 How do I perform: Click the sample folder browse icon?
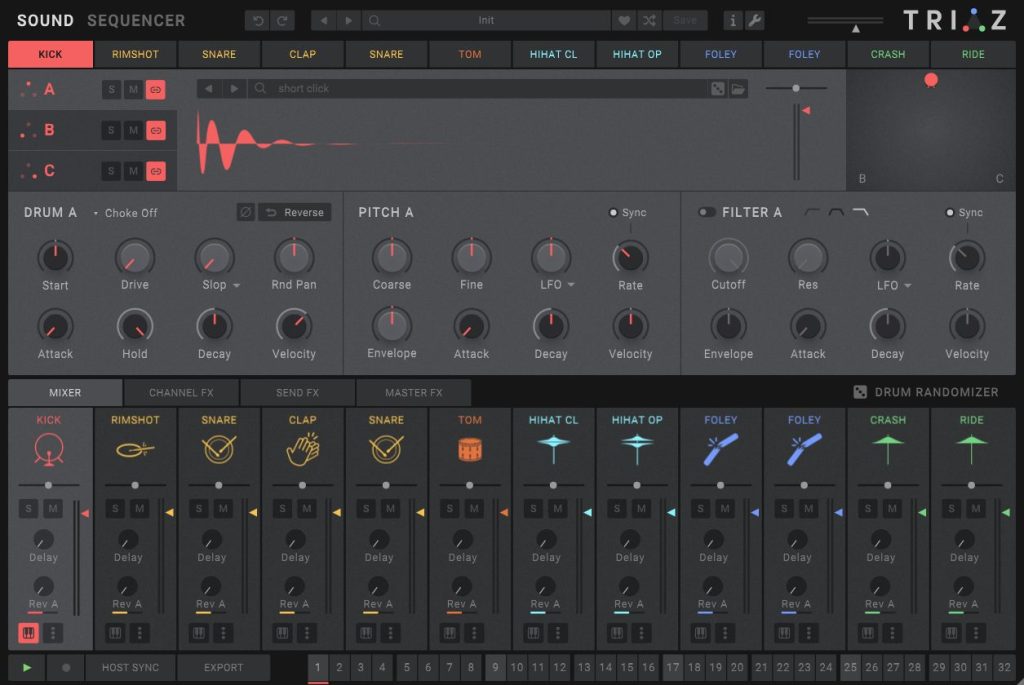[738, 89]
